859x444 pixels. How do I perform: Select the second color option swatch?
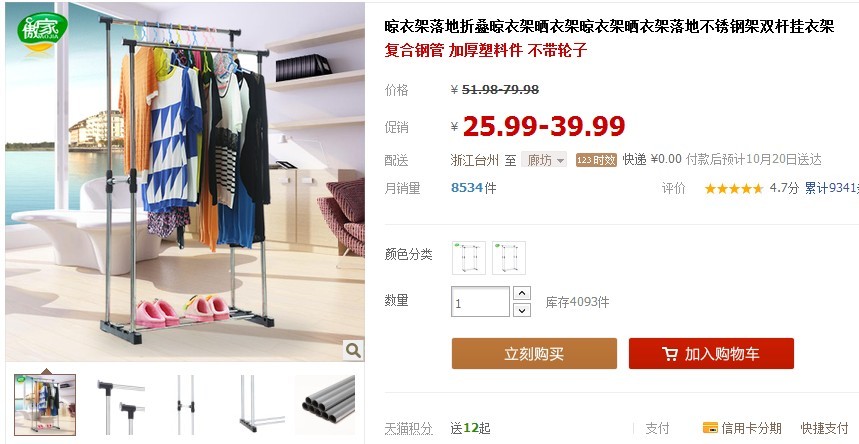tap(508, 258)
